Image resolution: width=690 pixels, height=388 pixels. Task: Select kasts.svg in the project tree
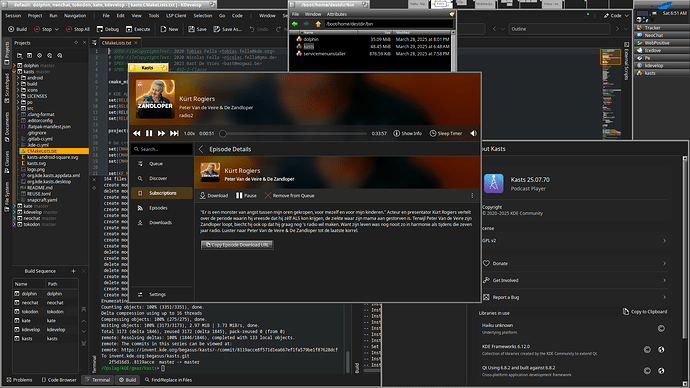tap(36, 163)
